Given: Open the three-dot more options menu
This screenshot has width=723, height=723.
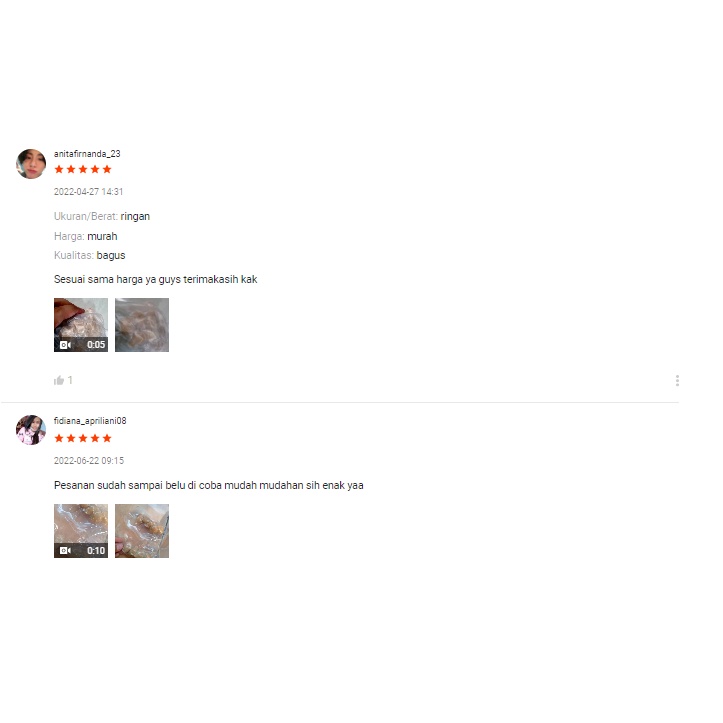Looking at the screenshot, I should 677,380.
